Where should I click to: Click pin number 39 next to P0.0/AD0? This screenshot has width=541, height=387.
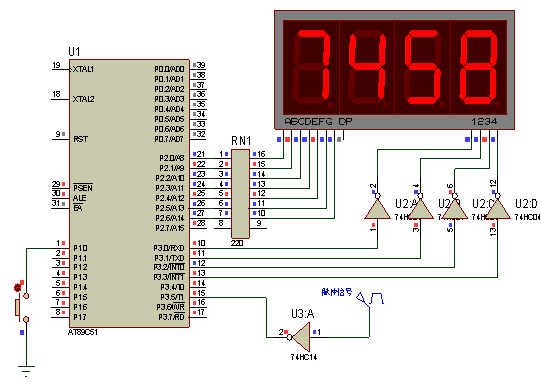pyautogui.click(x=201, y=65)
